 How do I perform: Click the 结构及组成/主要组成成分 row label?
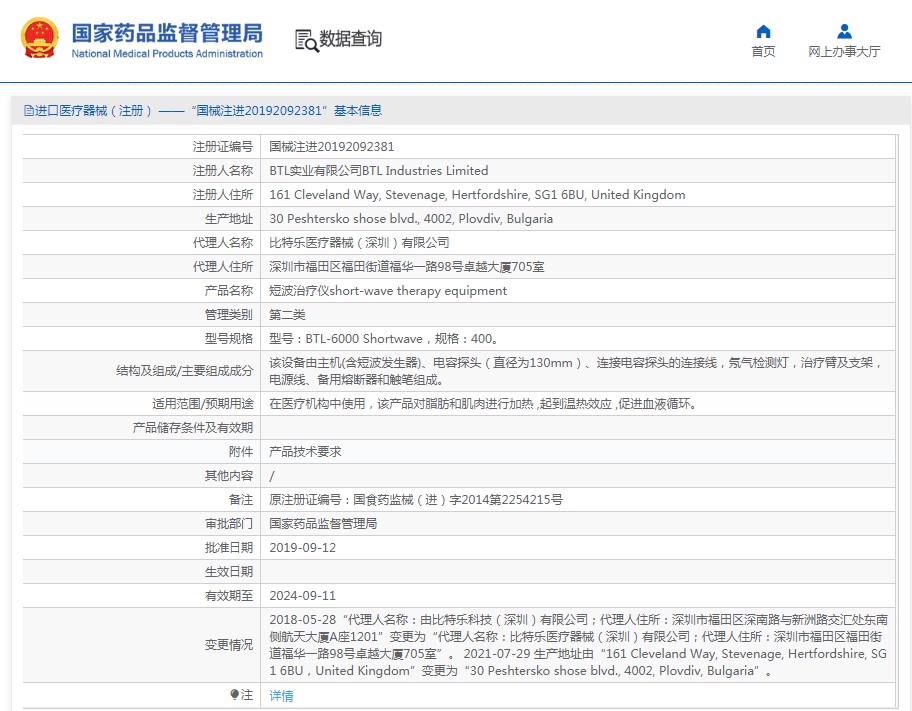click(x=184, y=371)
